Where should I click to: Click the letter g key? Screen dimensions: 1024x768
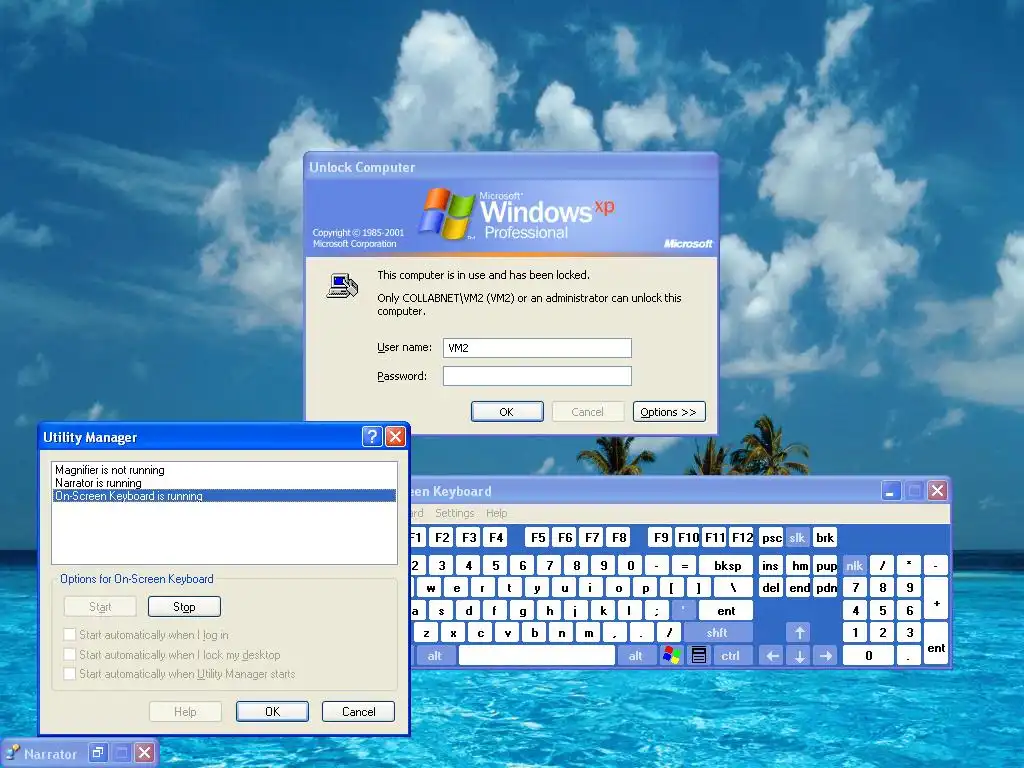coord(522,611)
